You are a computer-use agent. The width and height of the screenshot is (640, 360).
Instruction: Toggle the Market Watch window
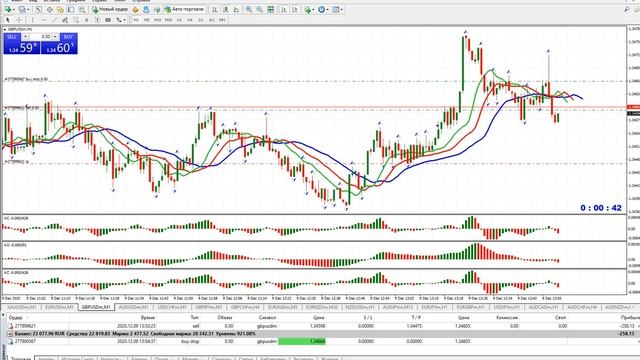38,9
